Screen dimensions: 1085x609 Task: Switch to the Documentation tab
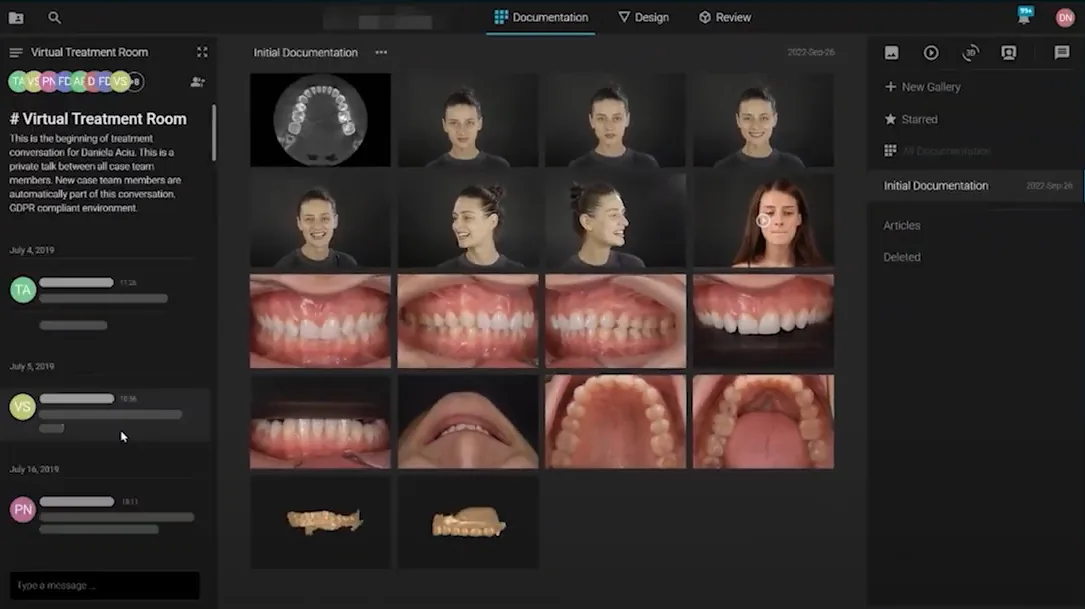click(541, 17)
